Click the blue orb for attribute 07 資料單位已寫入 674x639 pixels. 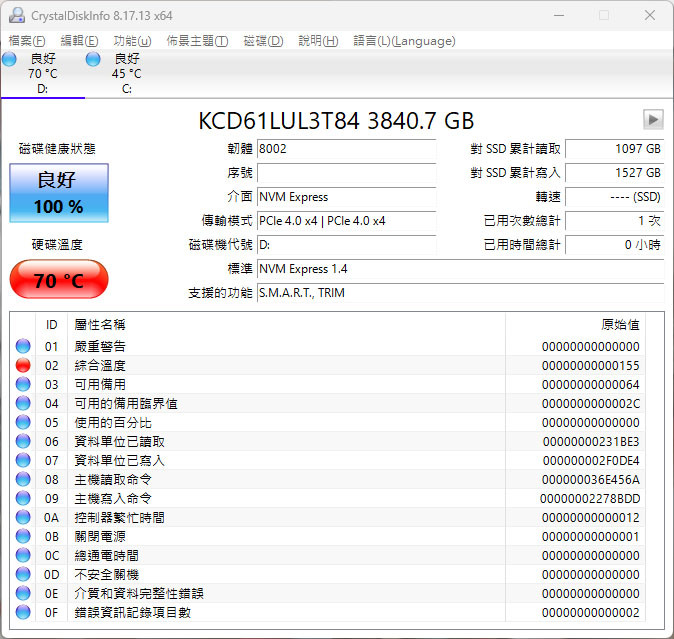tap(23, 460)
